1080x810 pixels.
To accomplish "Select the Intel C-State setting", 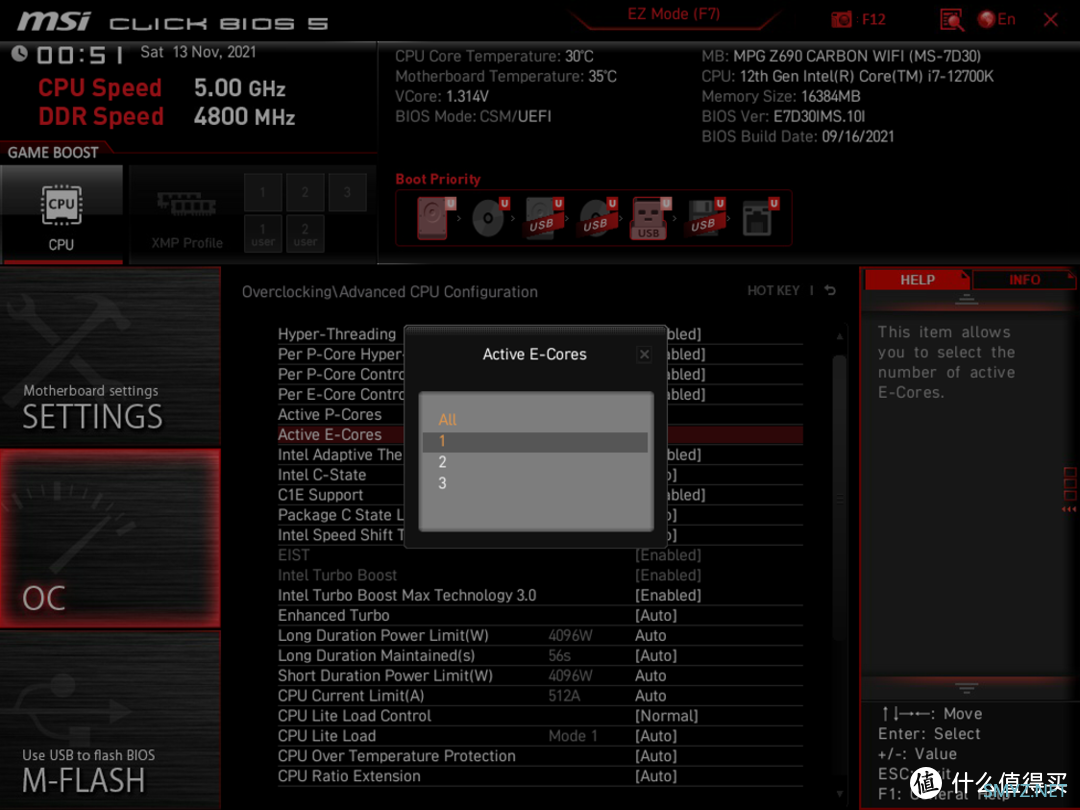I will pos(322,475).
